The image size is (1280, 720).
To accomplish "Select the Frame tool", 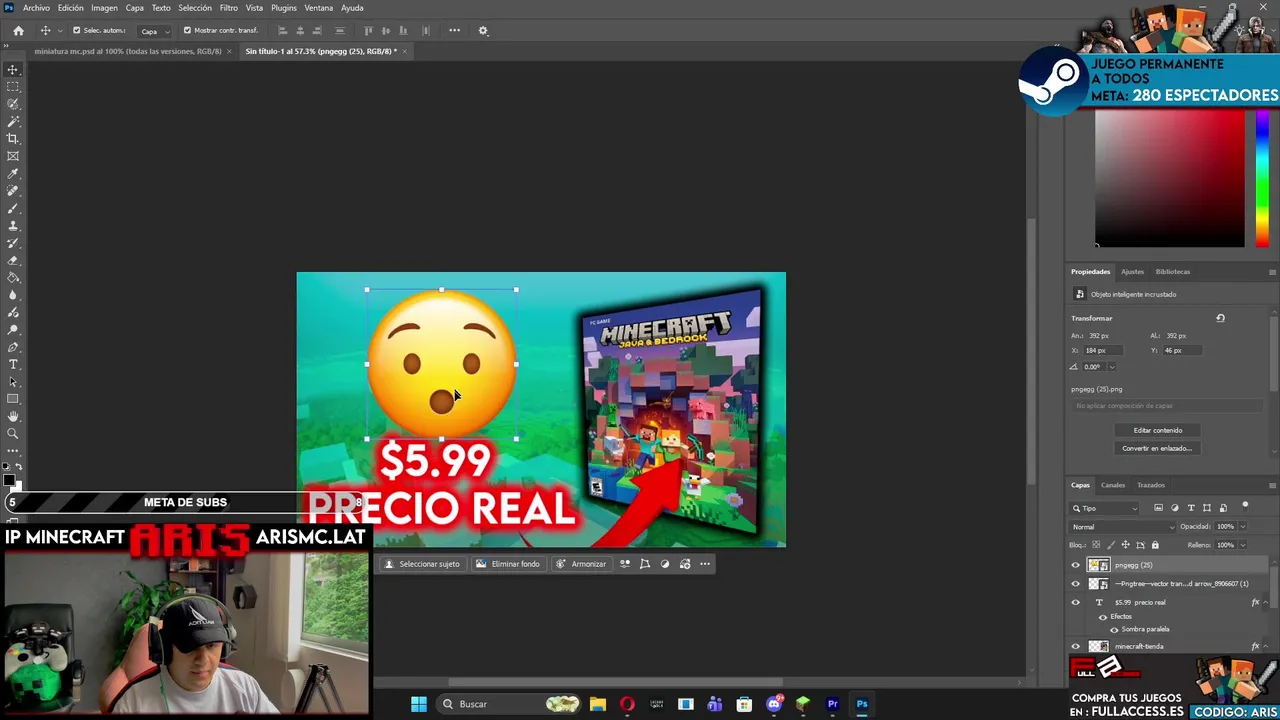I will [13, 156].
